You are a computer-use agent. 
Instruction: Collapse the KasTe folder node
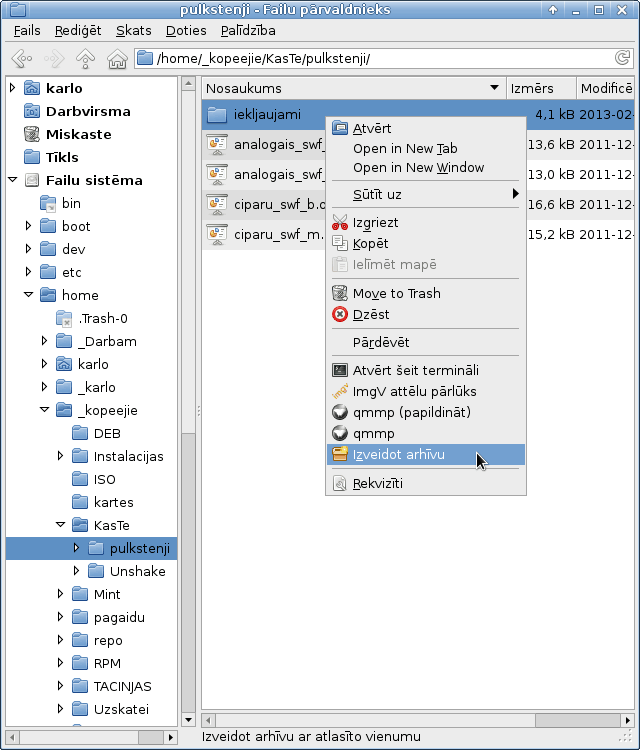tap(60, 525)
